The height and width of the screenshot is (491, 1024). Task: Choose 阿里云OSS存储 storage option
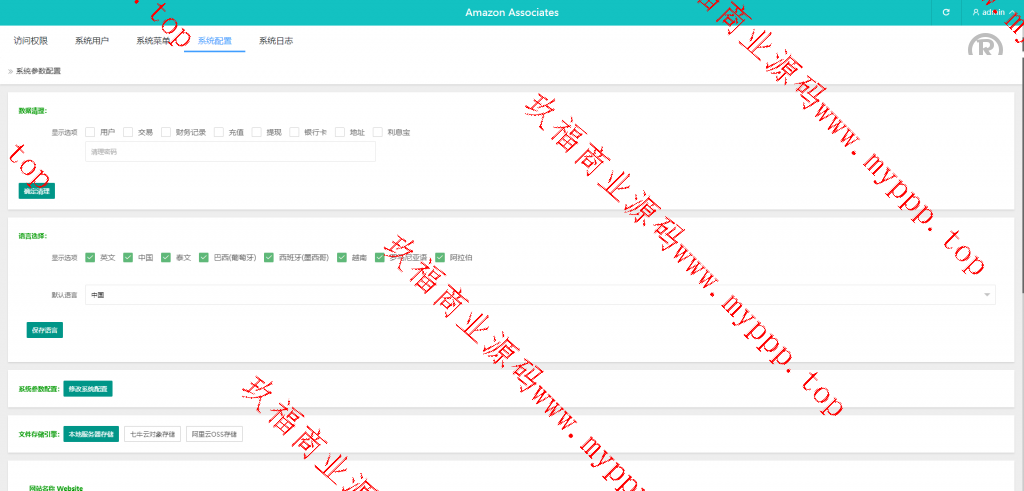[x=214, y=435]
